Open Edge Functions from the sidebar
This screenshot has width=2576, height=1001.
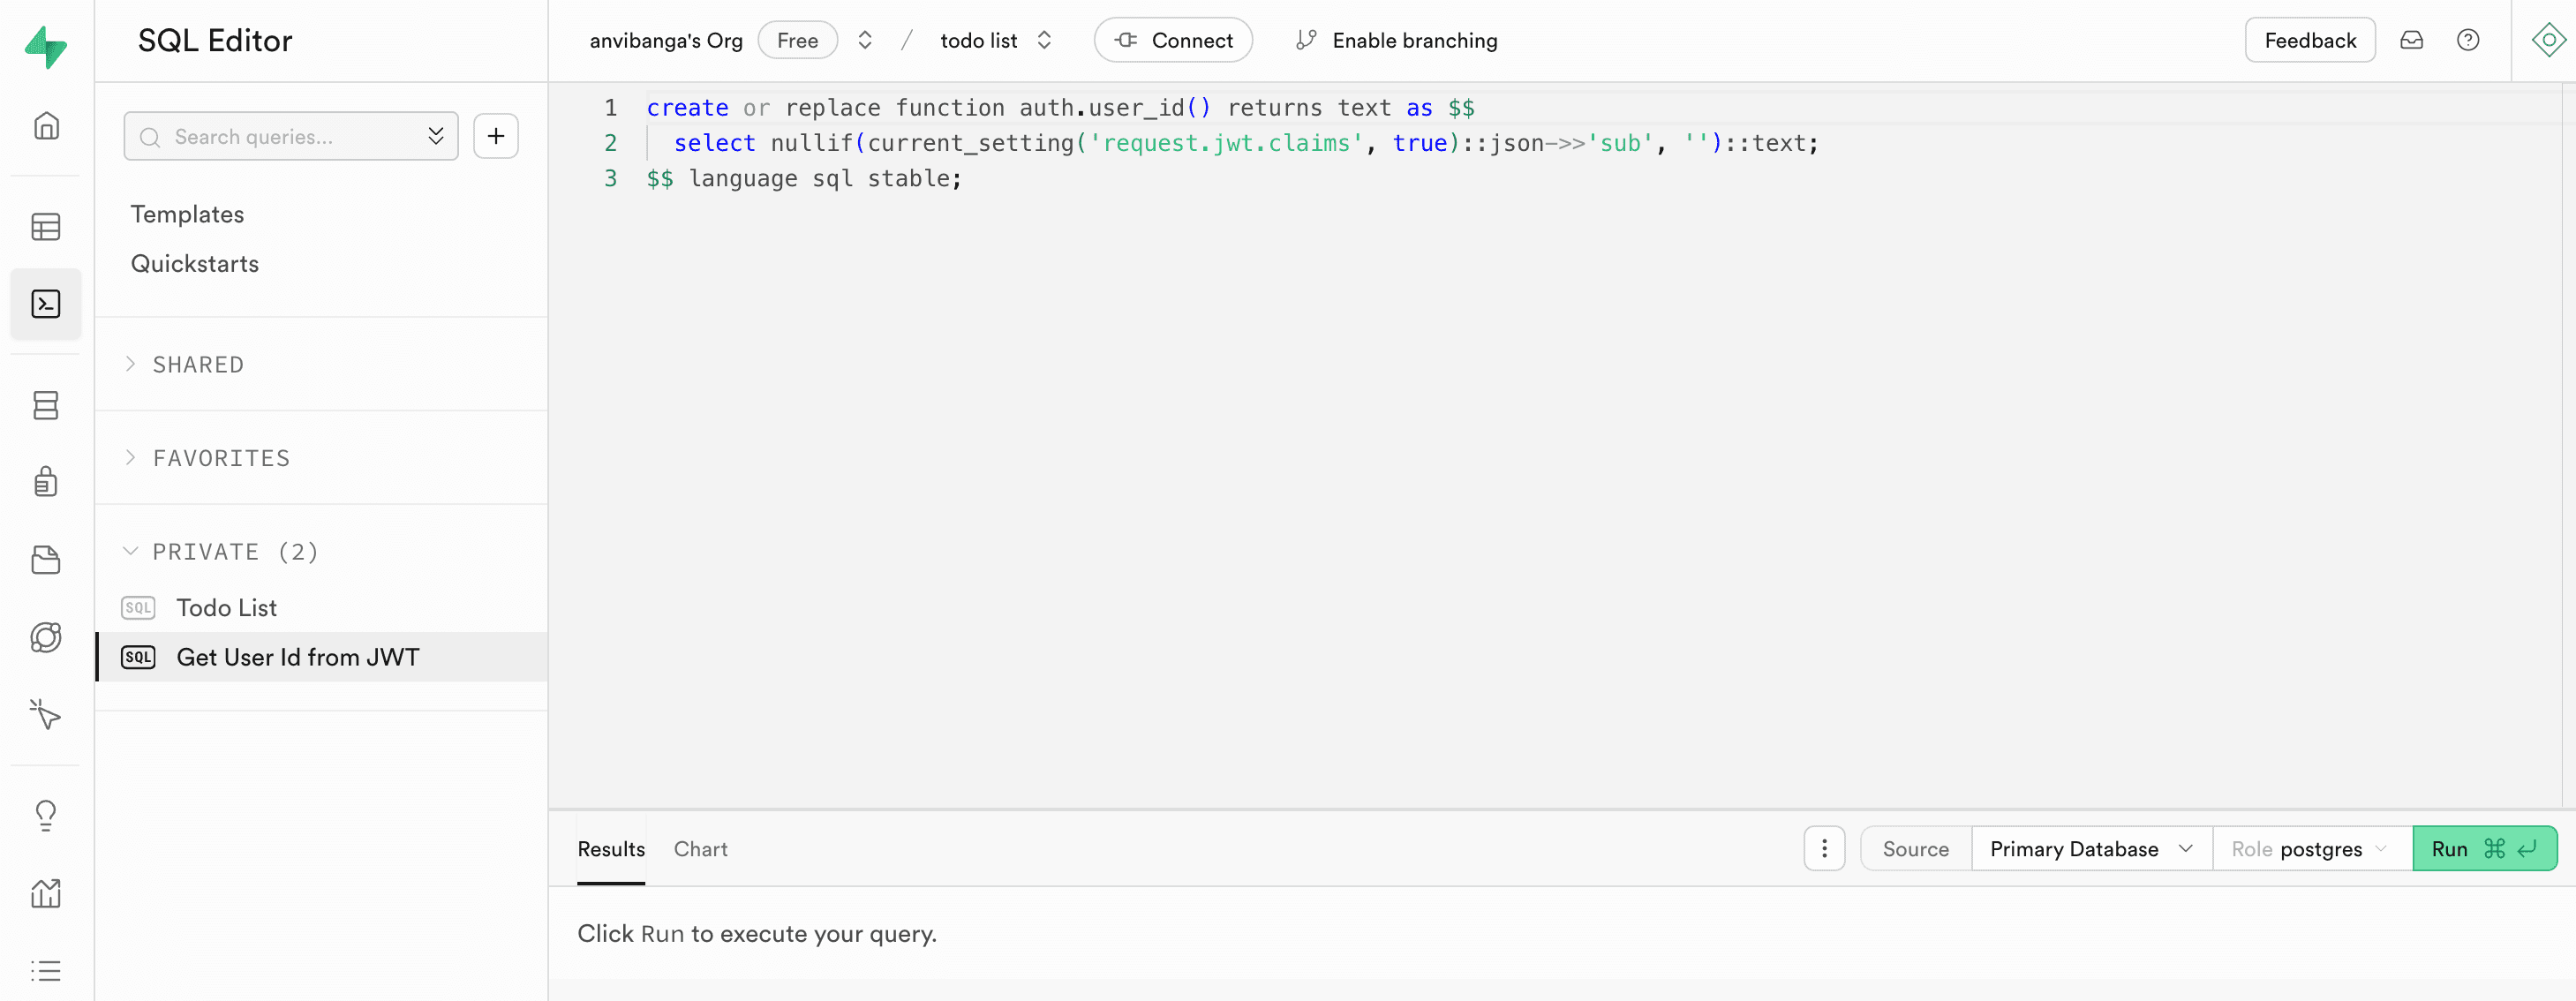[x=46, y=637]
